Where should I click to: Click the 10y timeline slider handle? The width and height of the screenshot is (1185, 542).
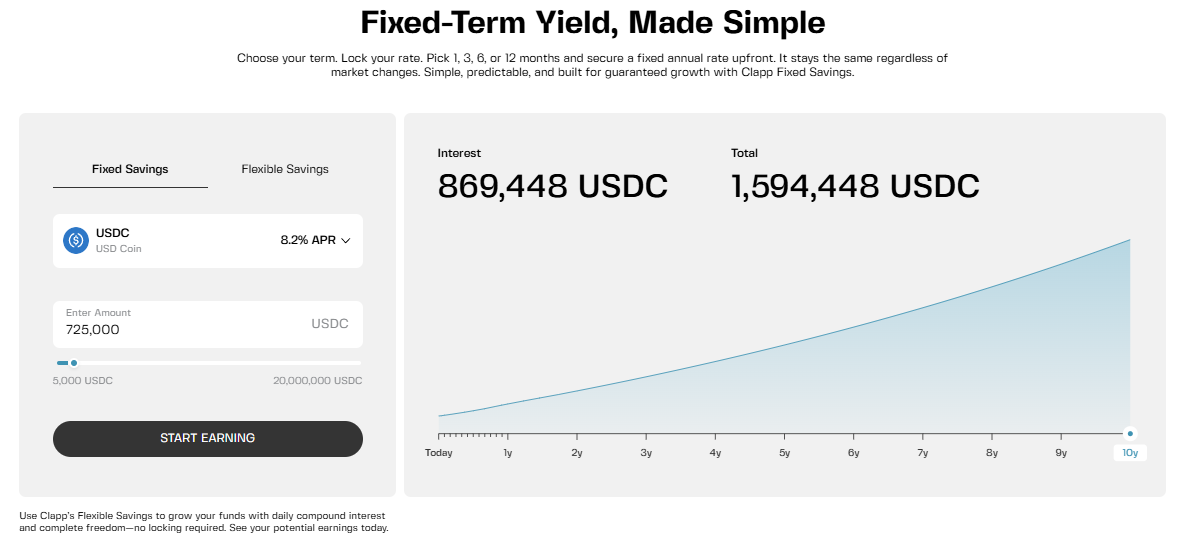pos(1130,434)
